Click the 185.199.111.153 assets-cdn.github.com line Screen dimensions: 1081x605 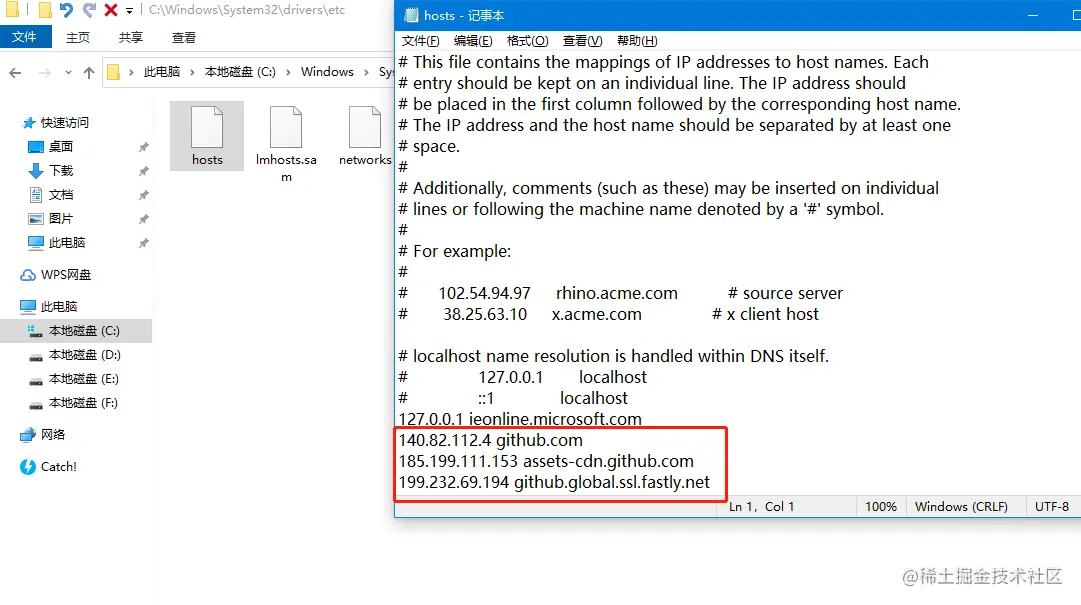tap(546, 461)
